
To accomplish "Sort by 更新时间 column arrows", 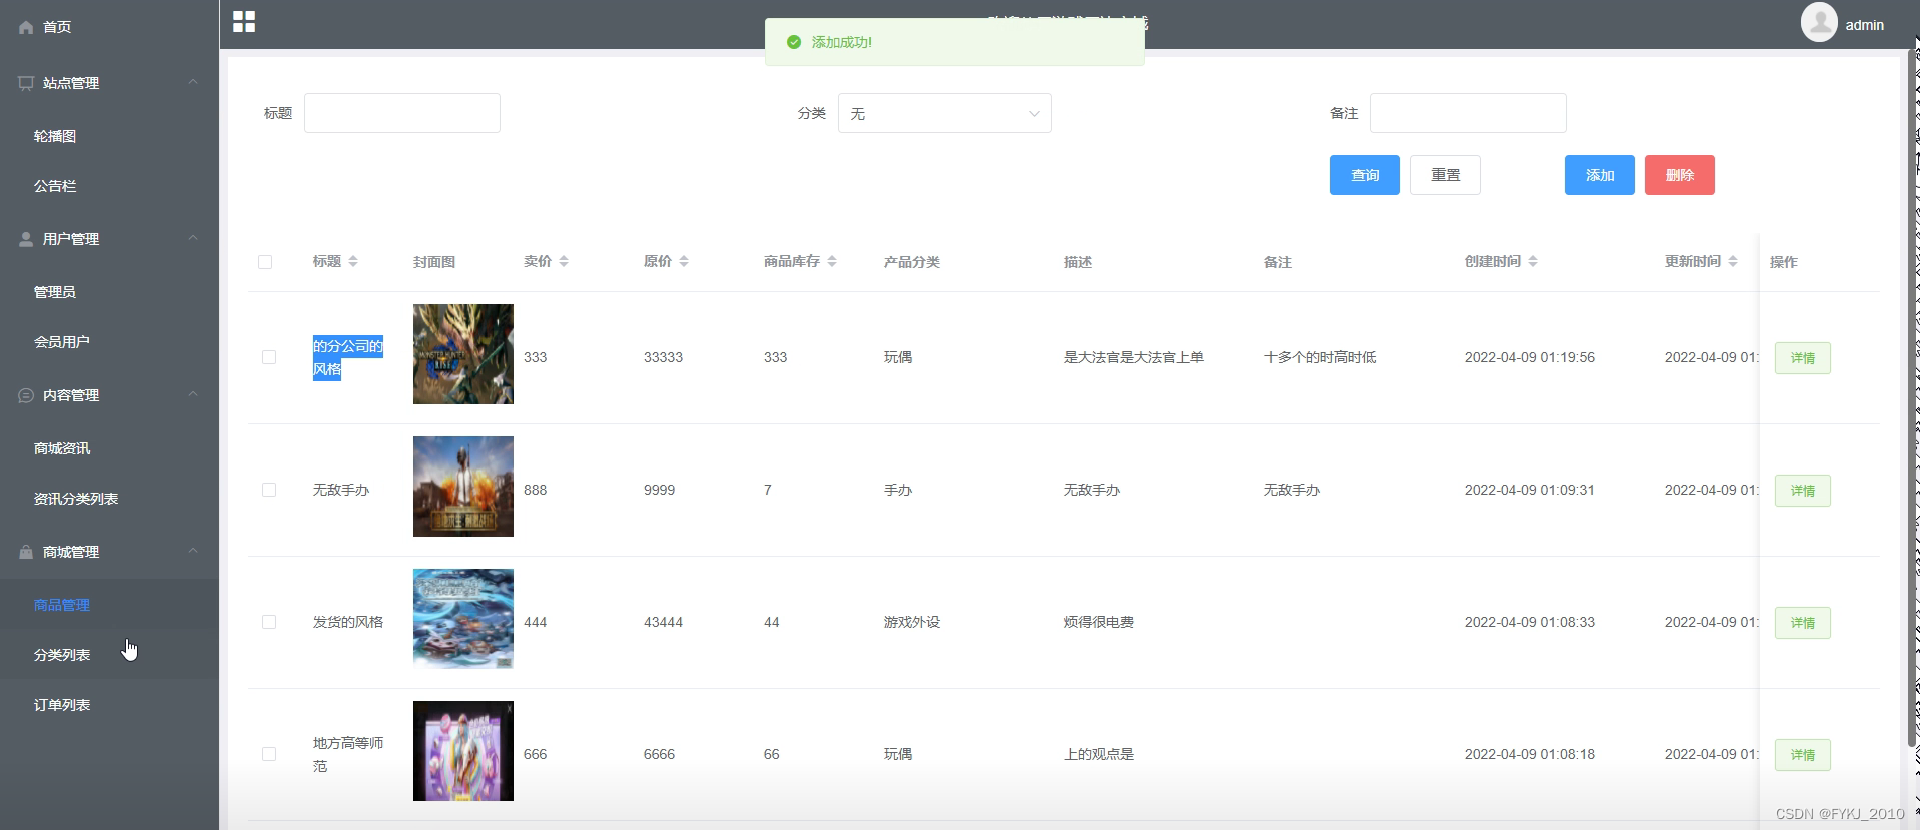I will click(x=1733, y=261).
